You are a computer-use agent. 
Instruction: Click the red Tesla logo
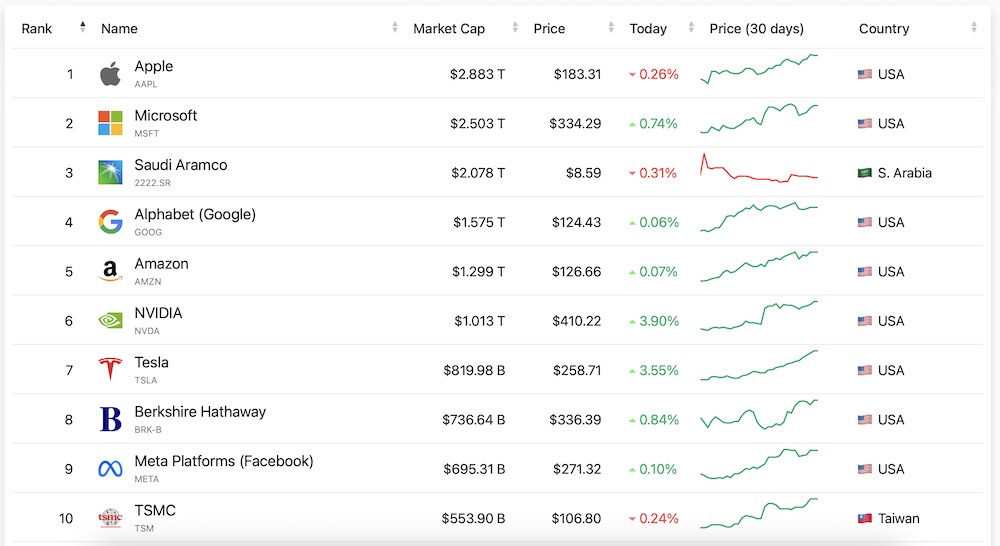coord(110,369)
